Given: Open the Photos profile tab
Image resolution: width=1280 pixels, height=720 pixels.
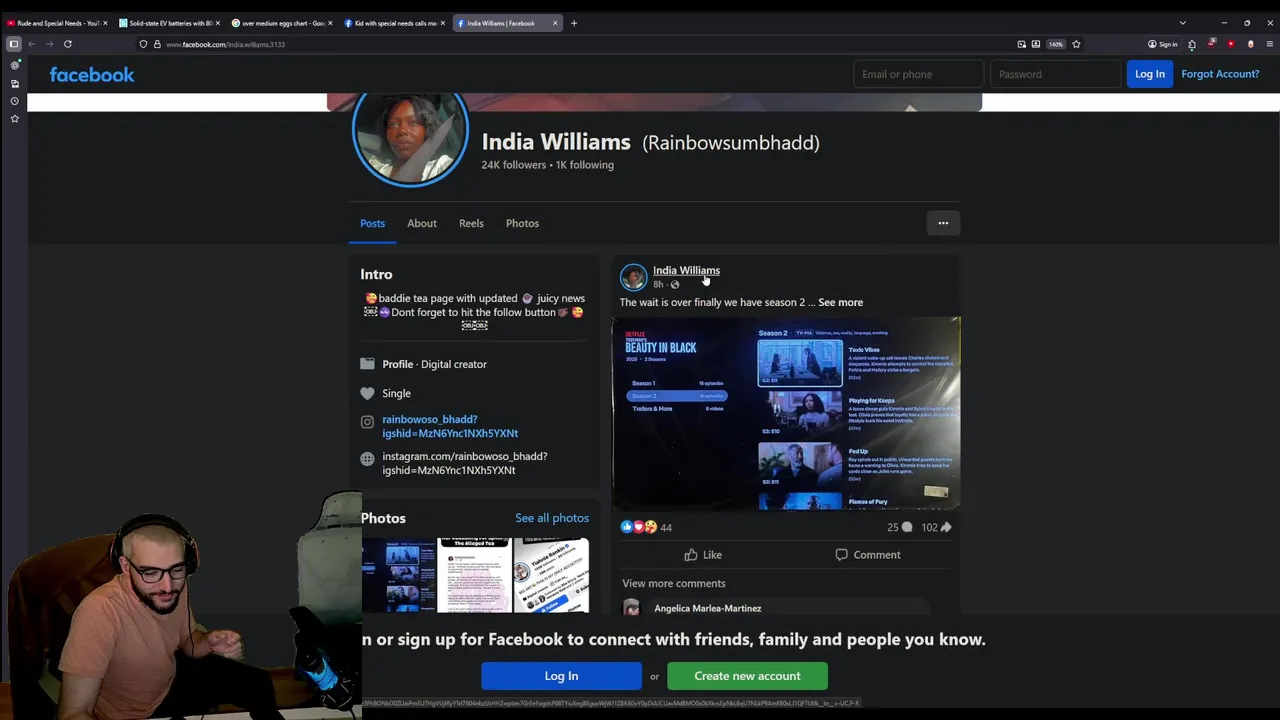Looking at the screenshot, I should coord(522,223).
